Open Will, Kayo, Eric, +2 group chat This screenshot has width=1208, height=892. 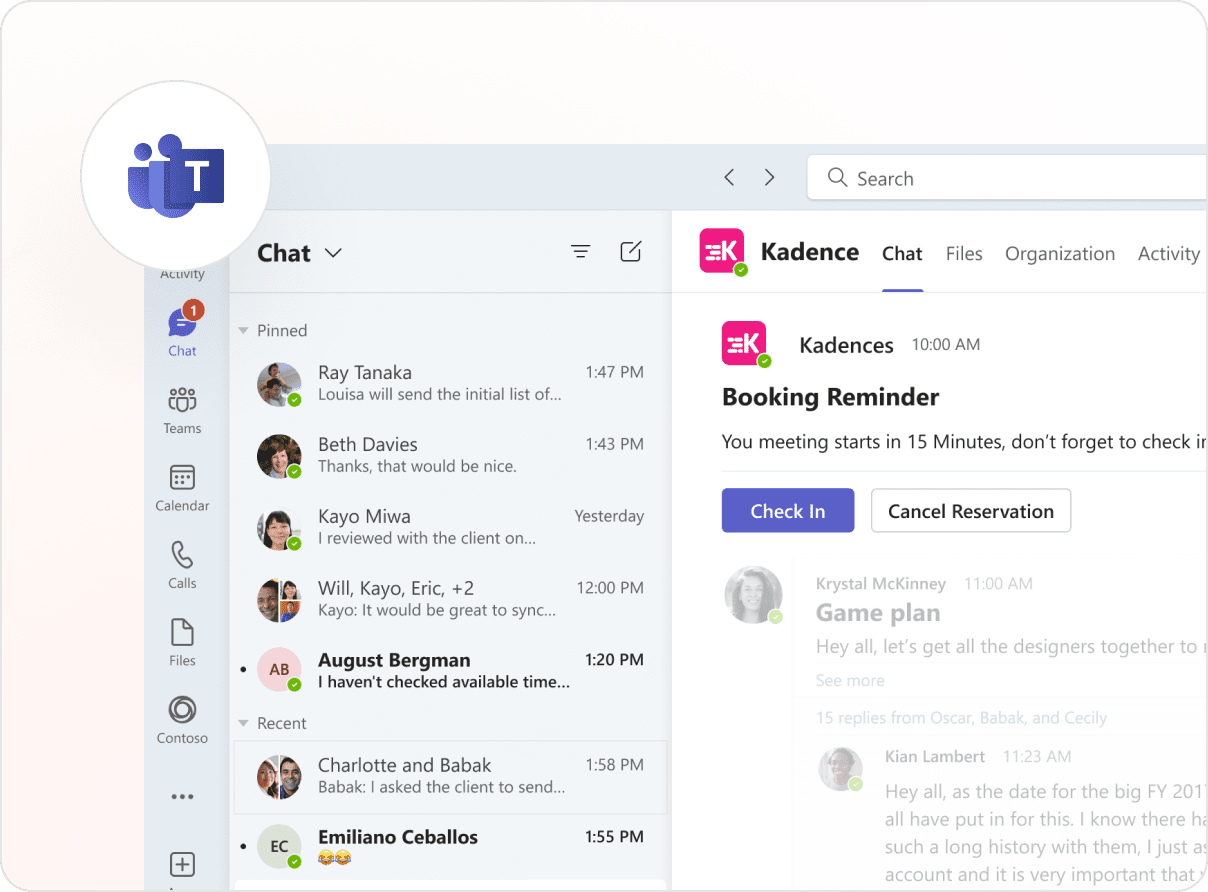click(x=450, y=599)
